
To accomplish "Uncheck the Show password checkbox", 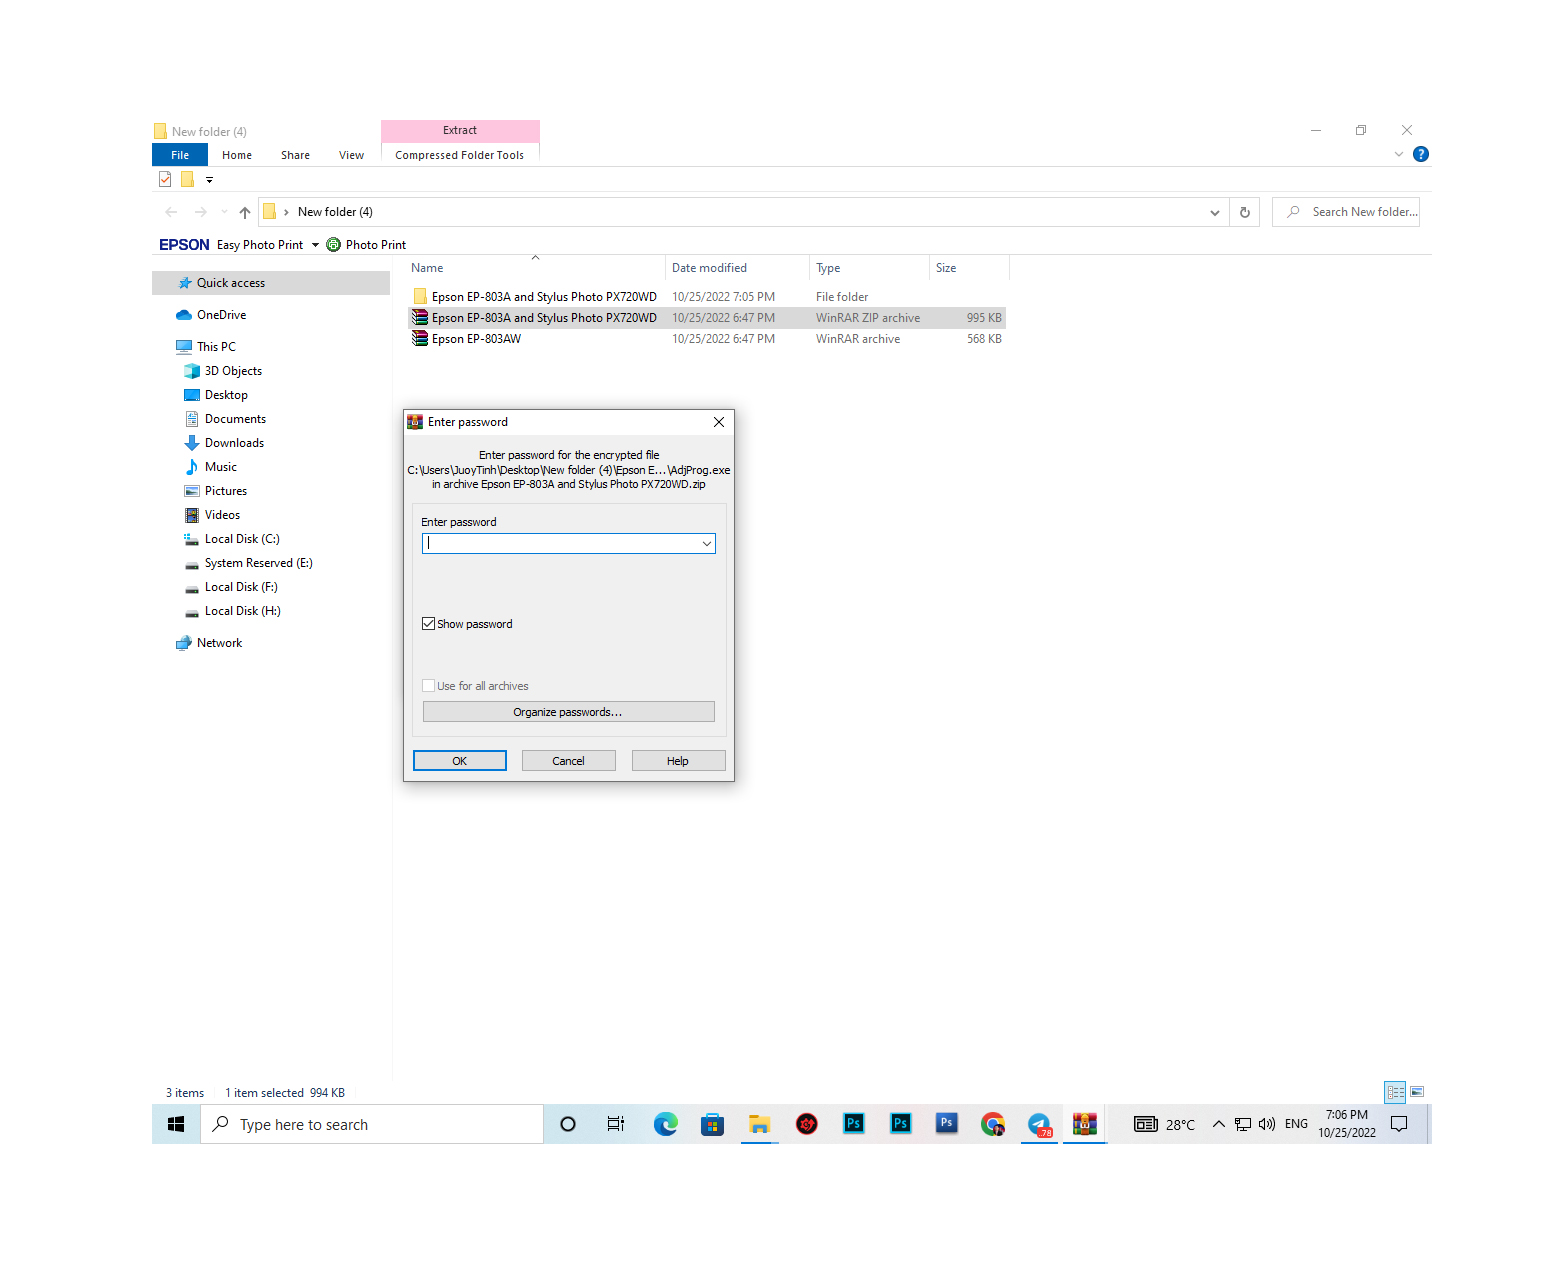I will 429,624.
